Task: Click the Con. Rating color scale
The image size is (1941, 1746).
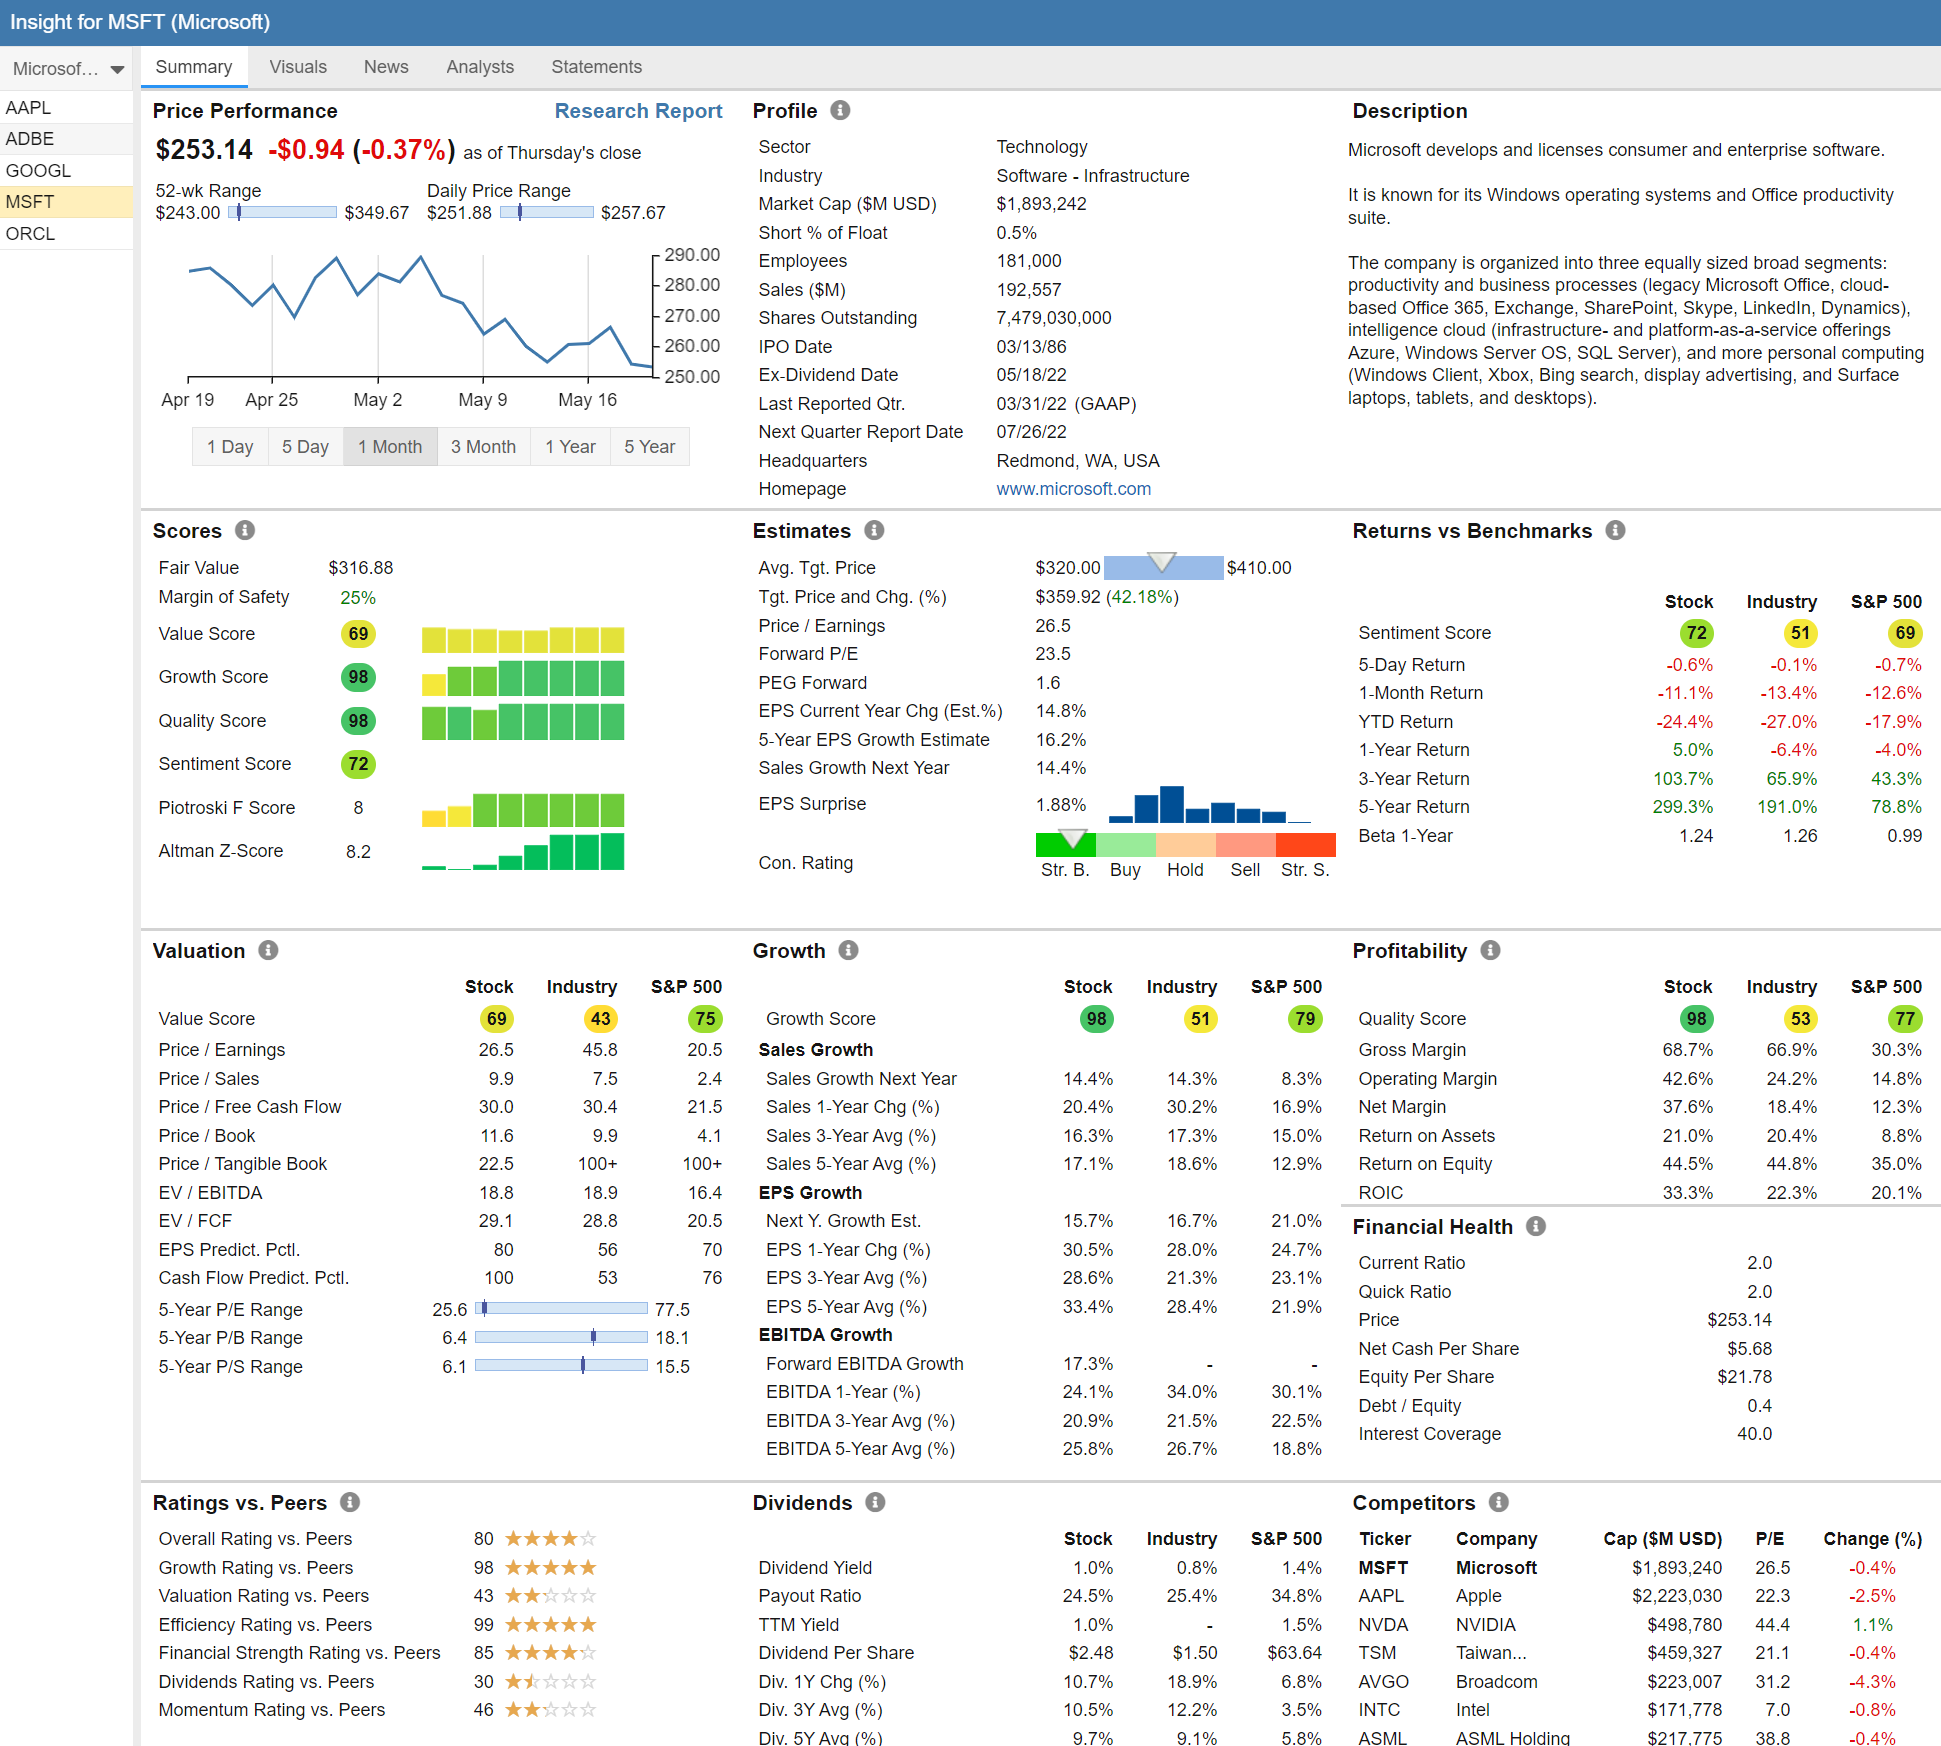Action: click(1185, 844)
